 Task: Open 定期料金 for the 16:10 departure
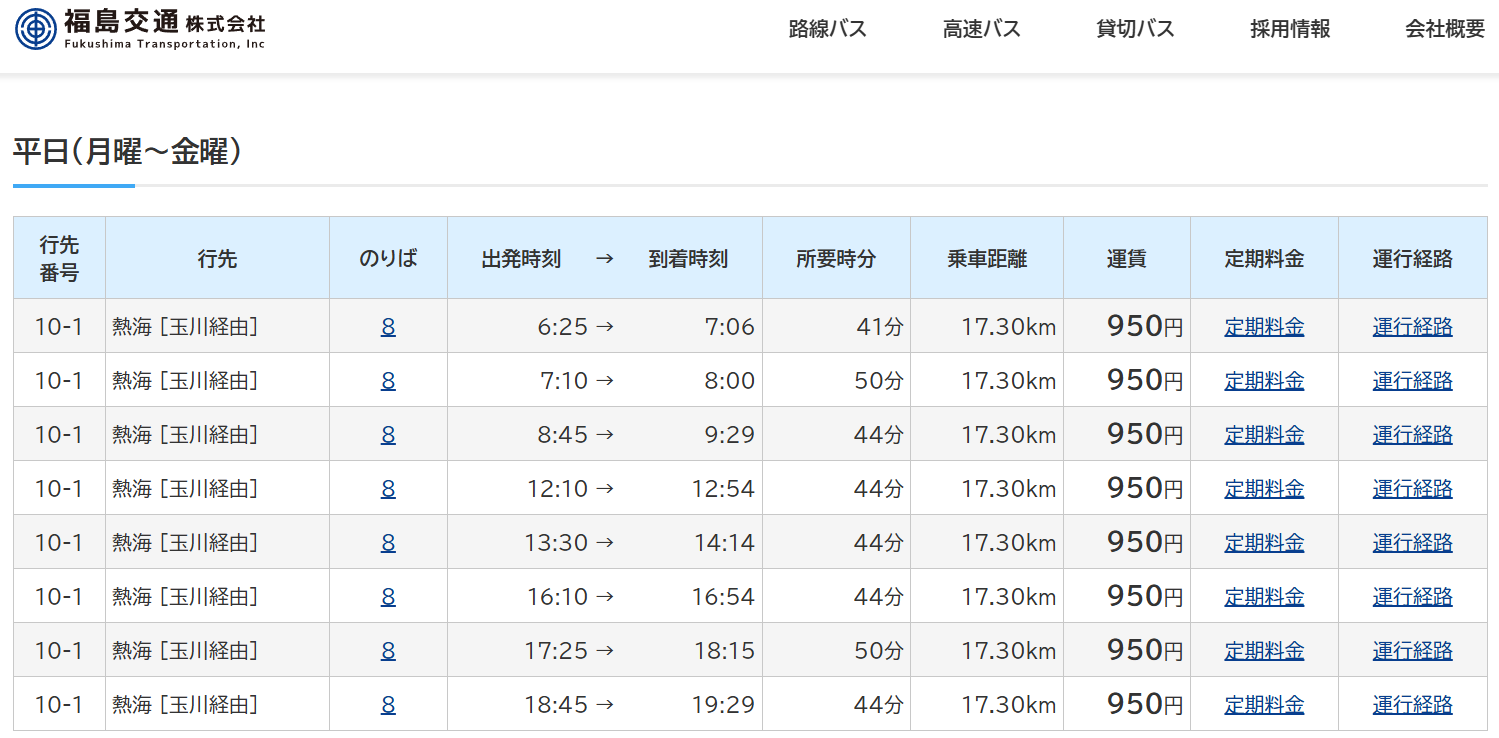click(1264, 597)
